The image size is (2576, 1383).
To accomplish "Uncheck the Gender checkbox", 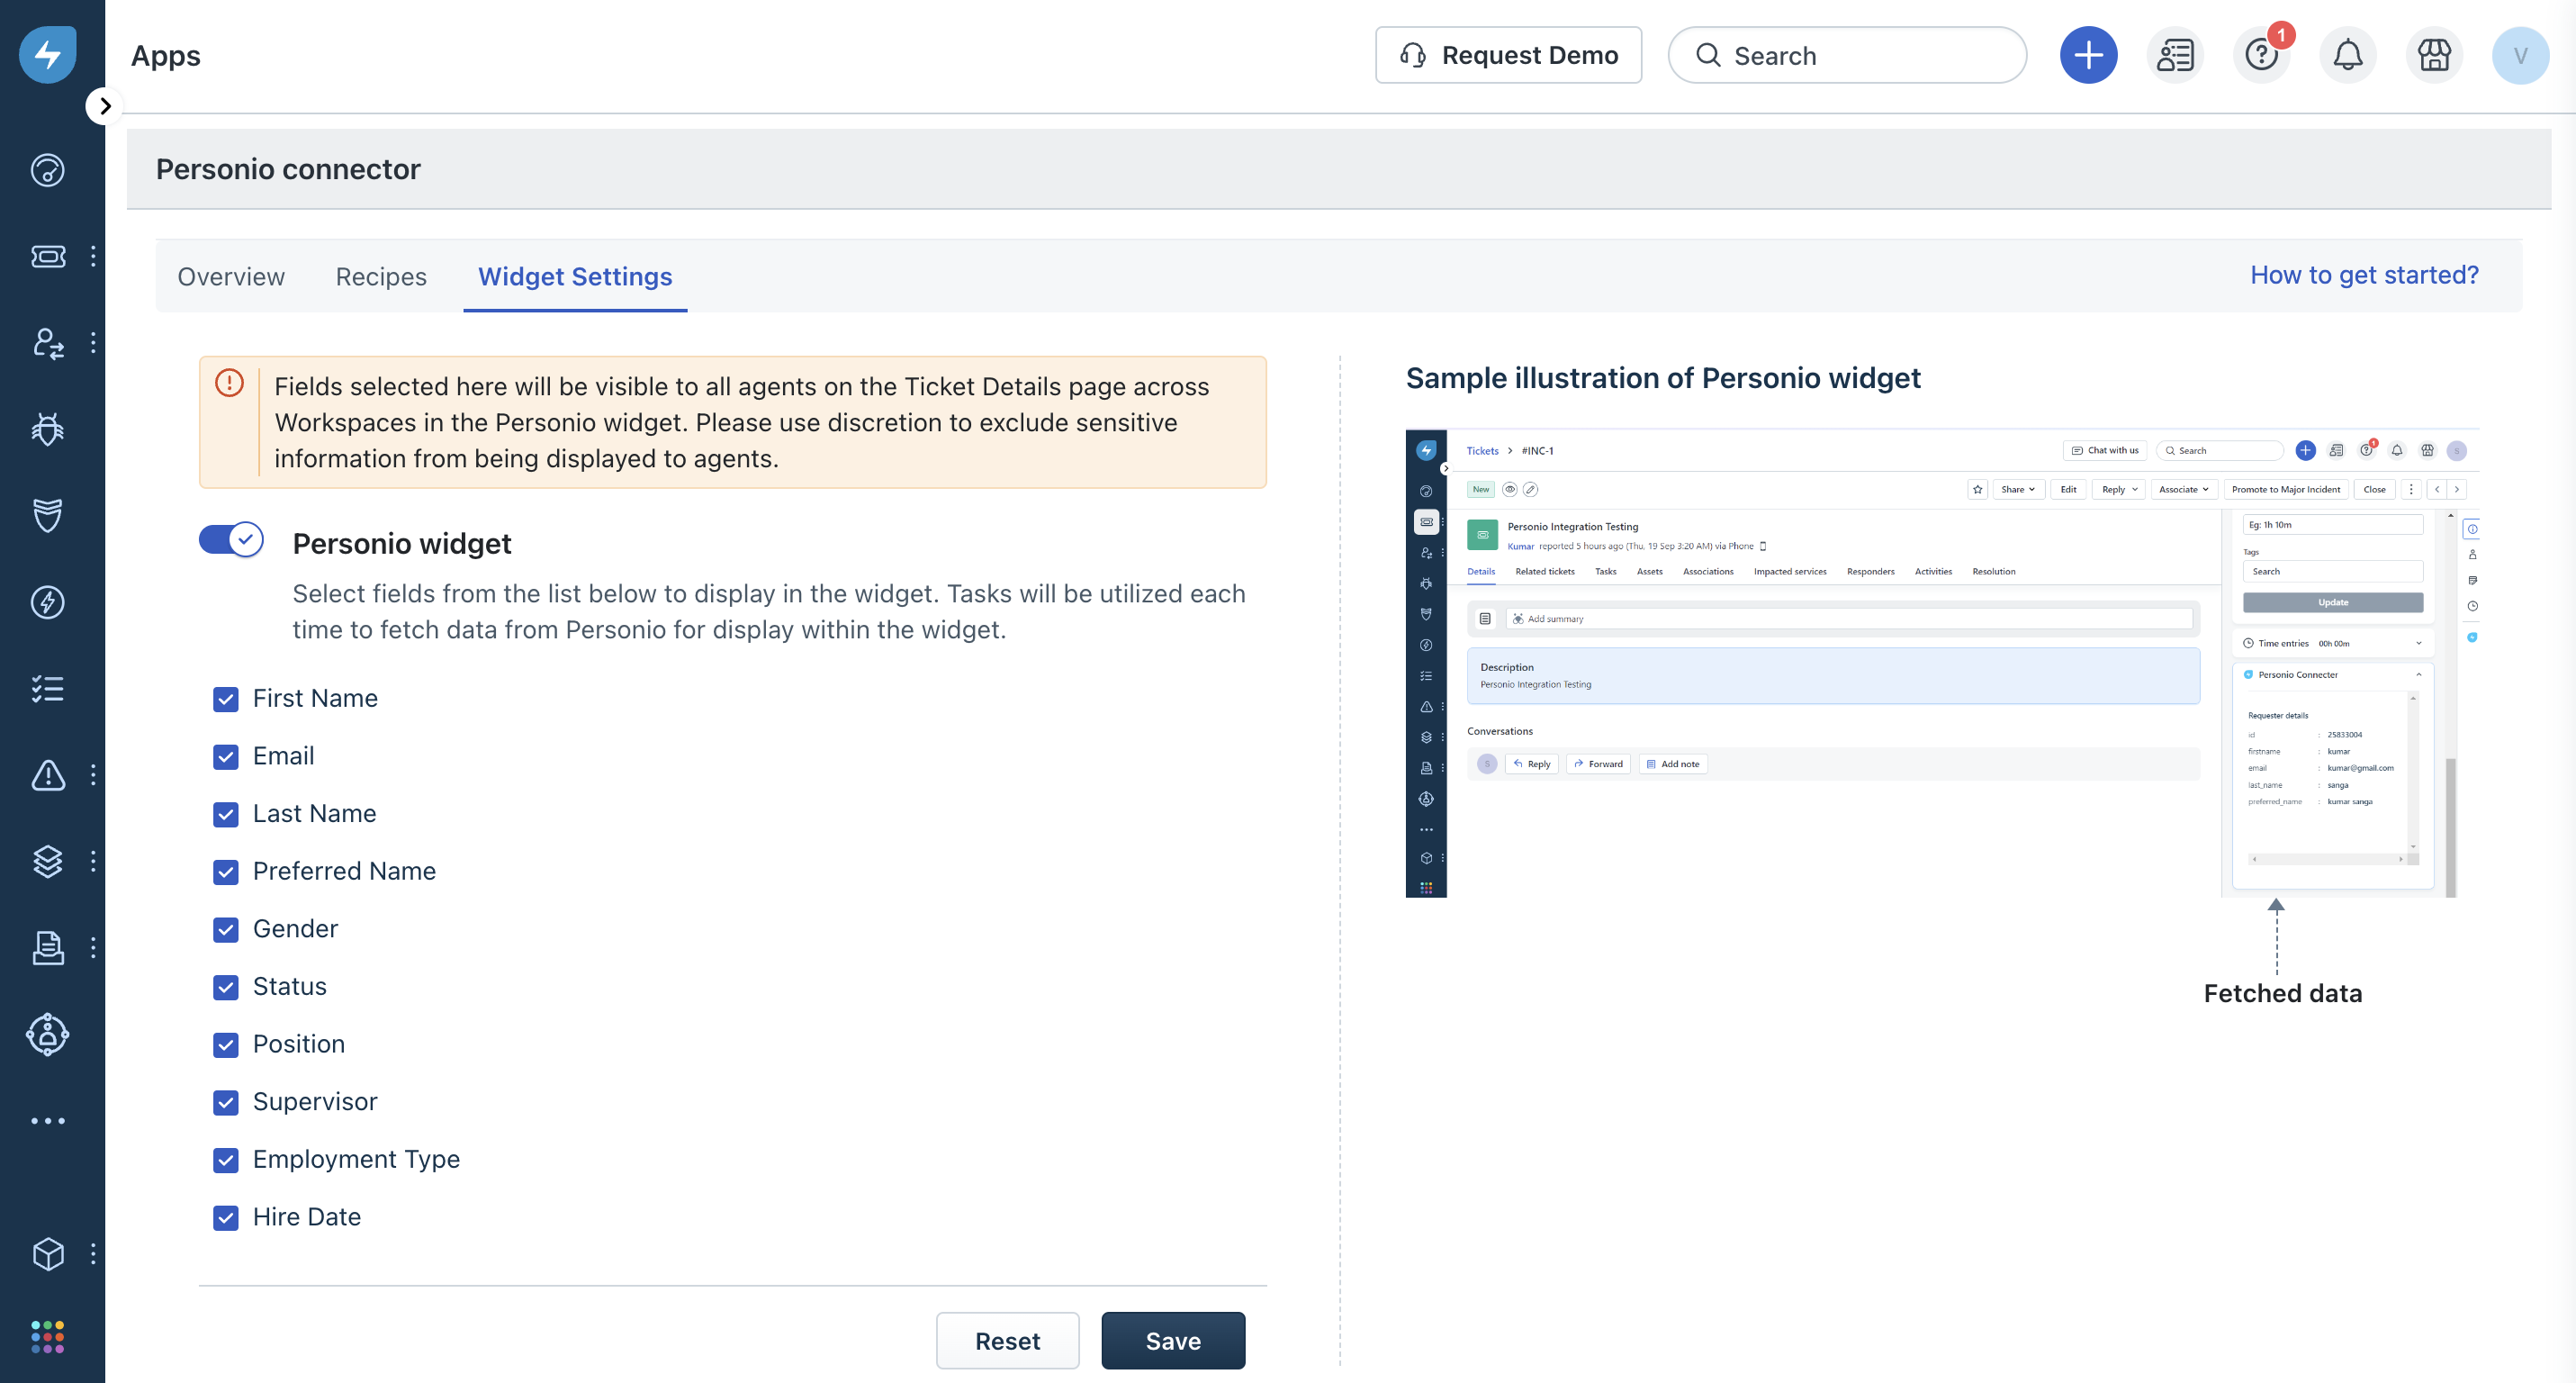I will (x=226, y=930).
